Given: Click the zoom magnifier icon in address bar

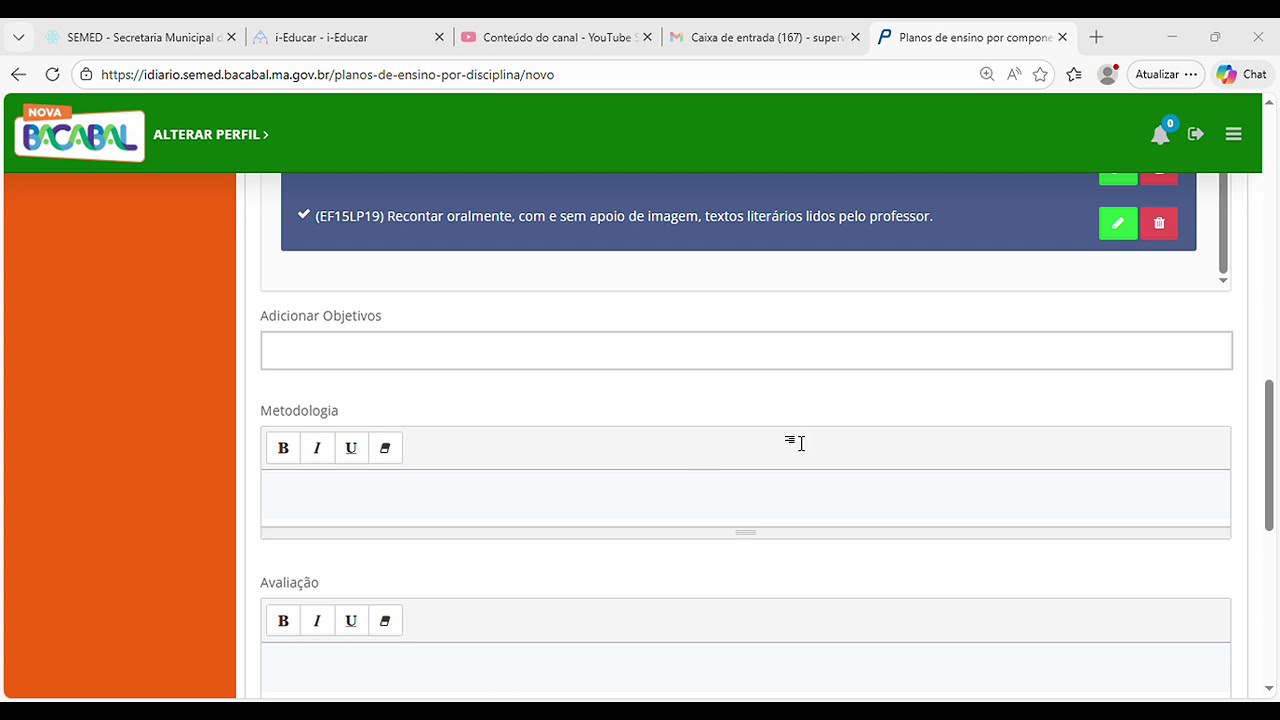Looking at the screenshot, I should click(x=987, y=74).
